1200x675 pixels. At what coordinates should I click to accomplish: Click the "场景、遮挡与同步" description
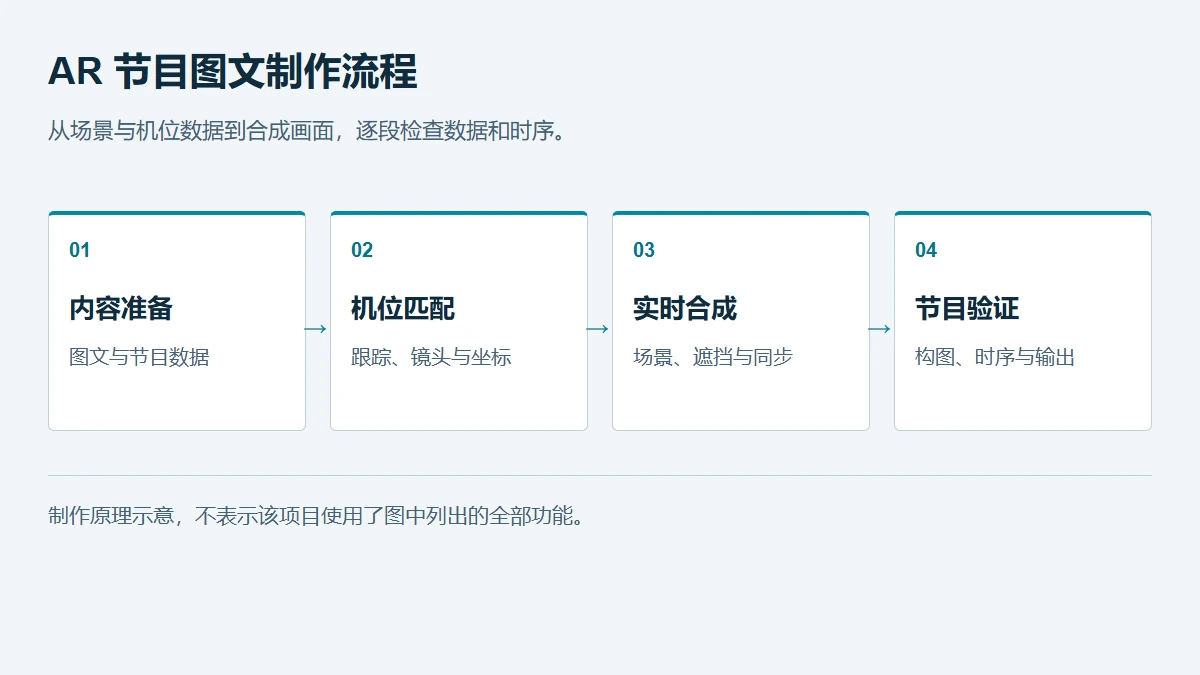713,357
